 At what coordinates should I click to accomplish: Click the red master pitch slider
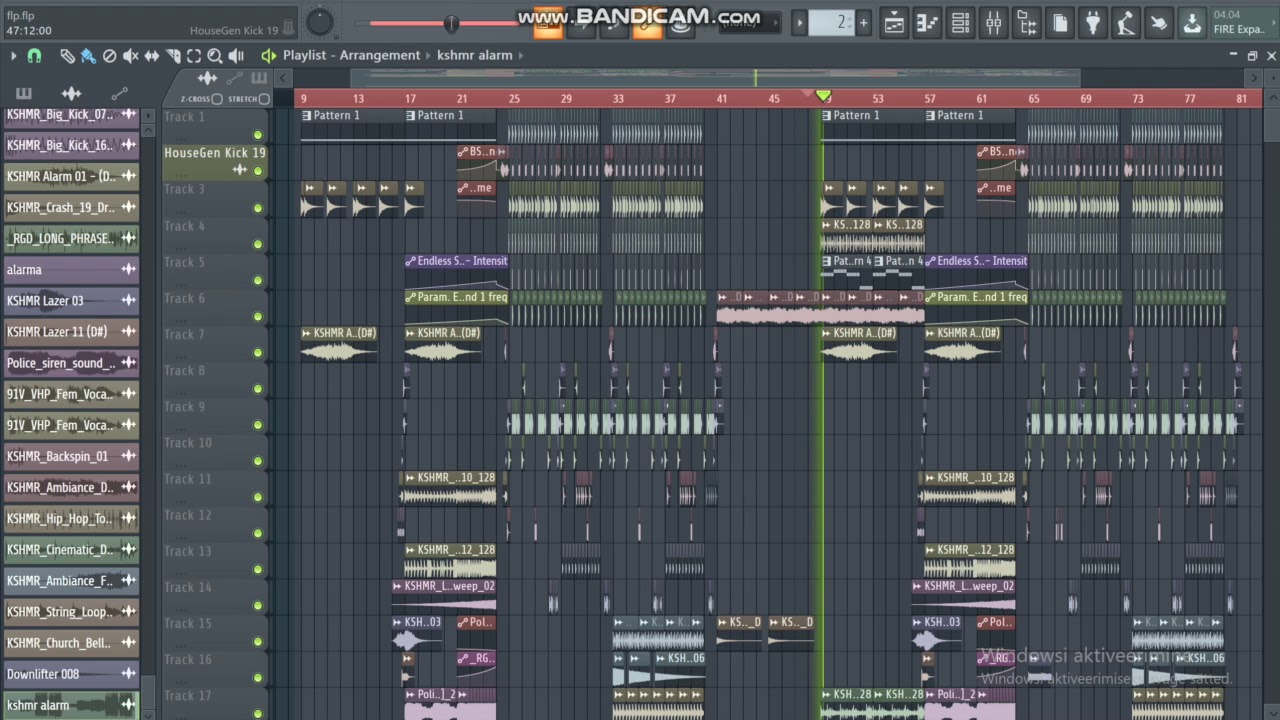[451, 23]
